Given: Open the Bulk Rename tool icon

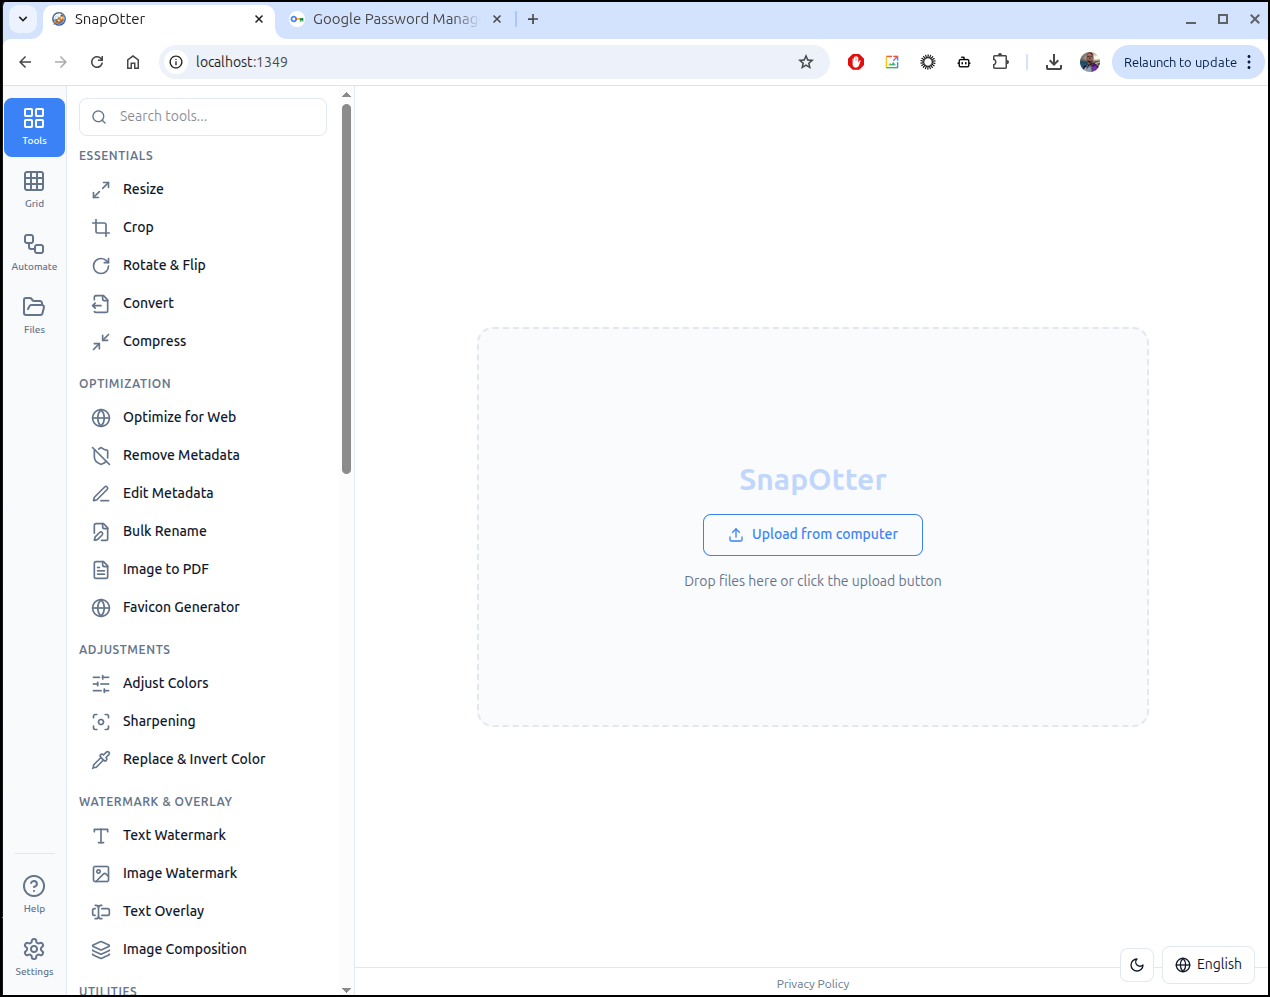Looking at the screenshot, I should pos(101,531).
